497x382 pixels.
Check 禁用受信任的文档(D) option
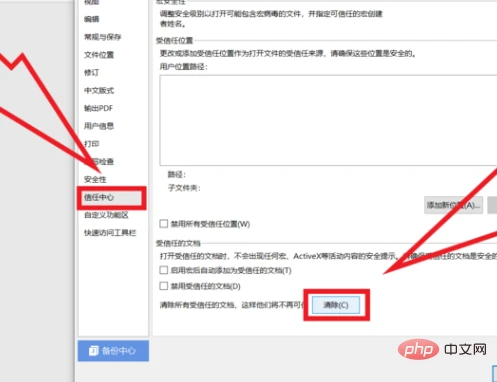[164, 286]
